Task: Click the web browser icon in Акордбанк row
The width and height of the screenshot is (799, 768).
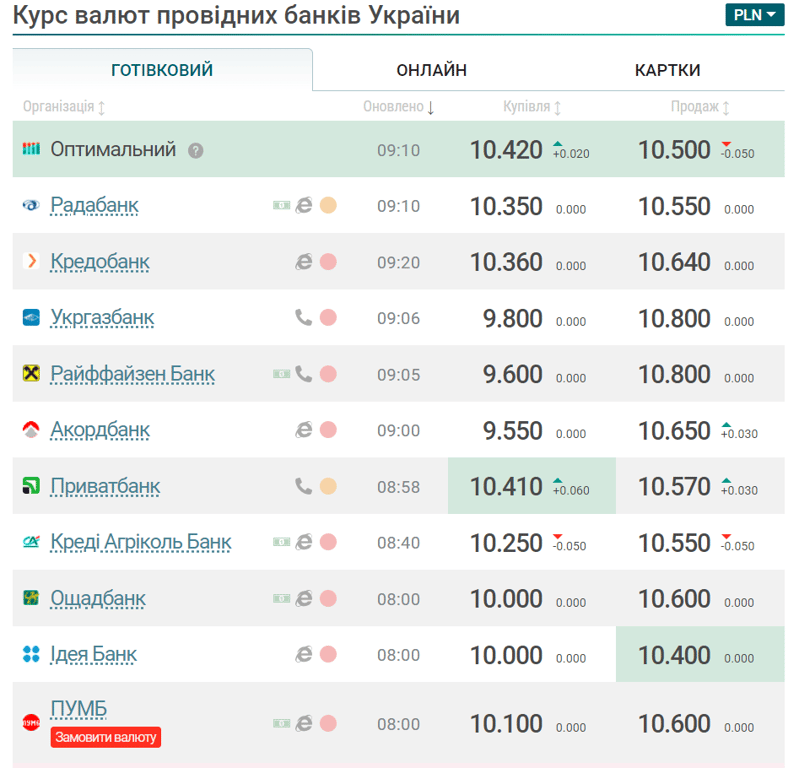Action: tap(304, 430)
